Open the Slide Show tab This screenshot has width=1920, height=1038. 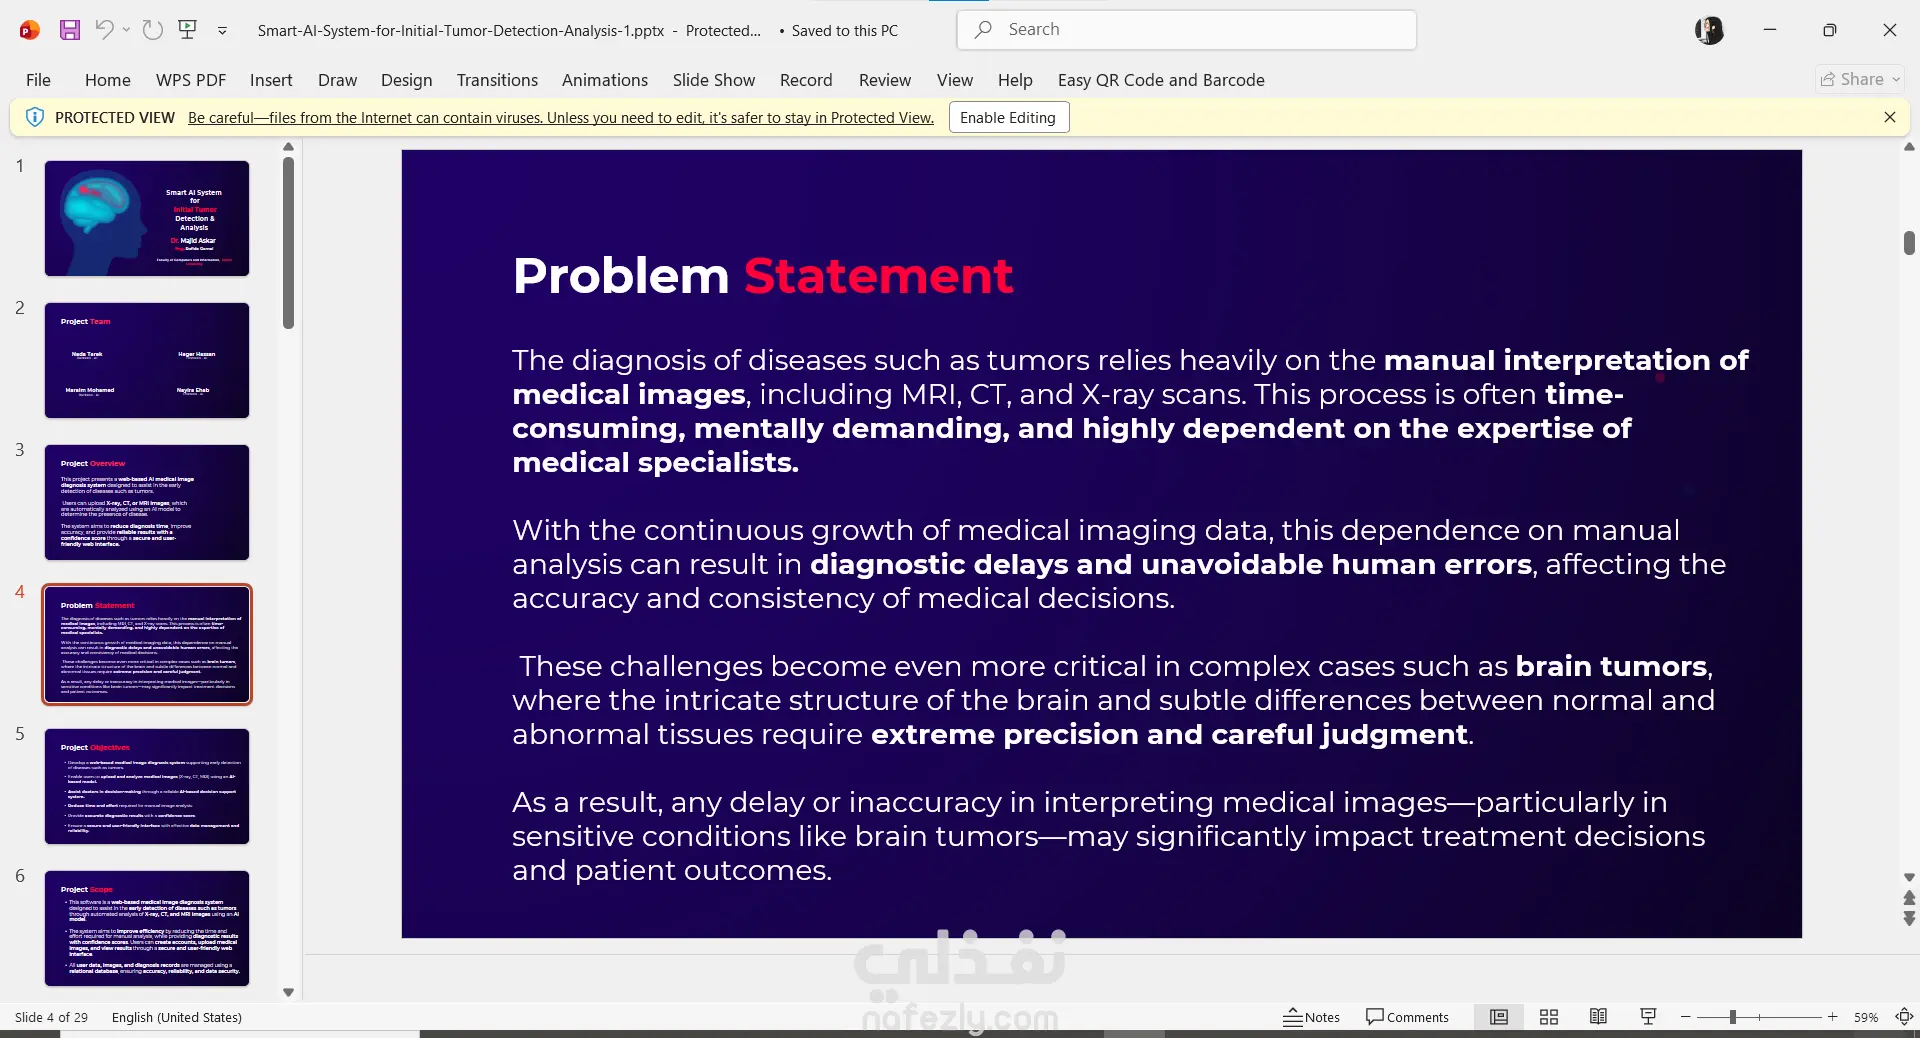click(x=714, y=80)
